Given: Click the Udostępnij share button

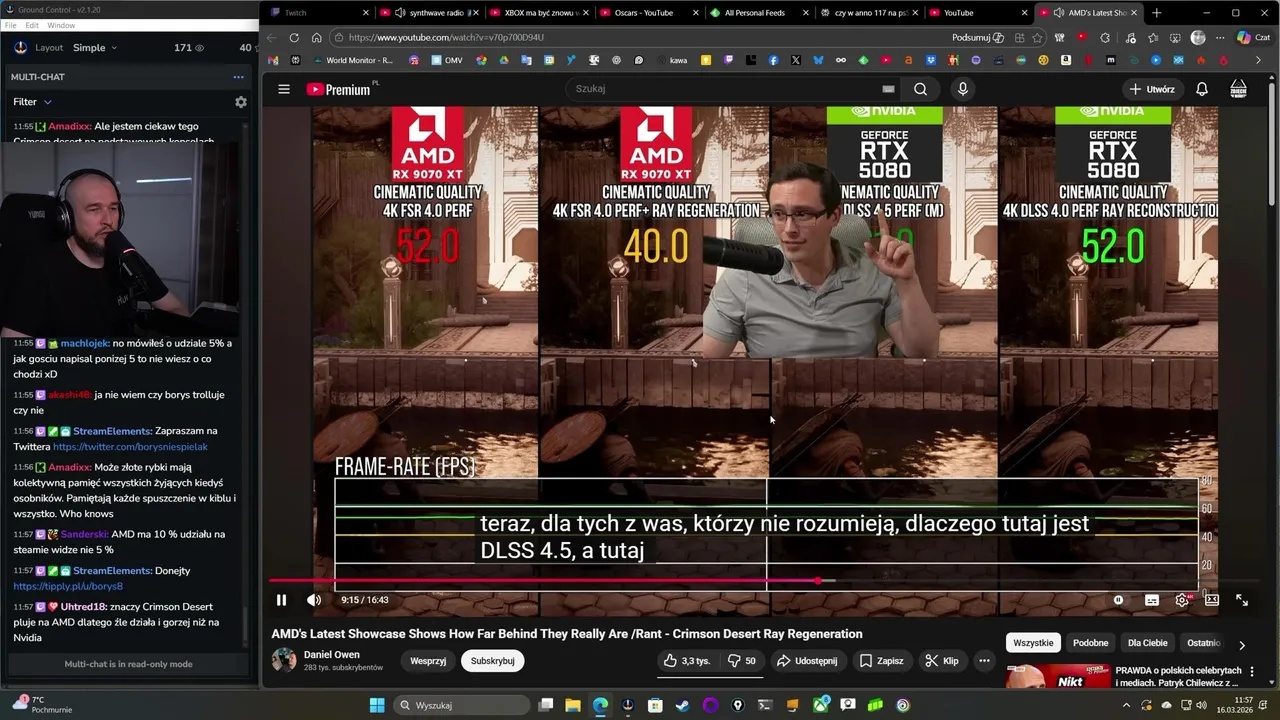Looking at the screenshot, I should 807,661.
